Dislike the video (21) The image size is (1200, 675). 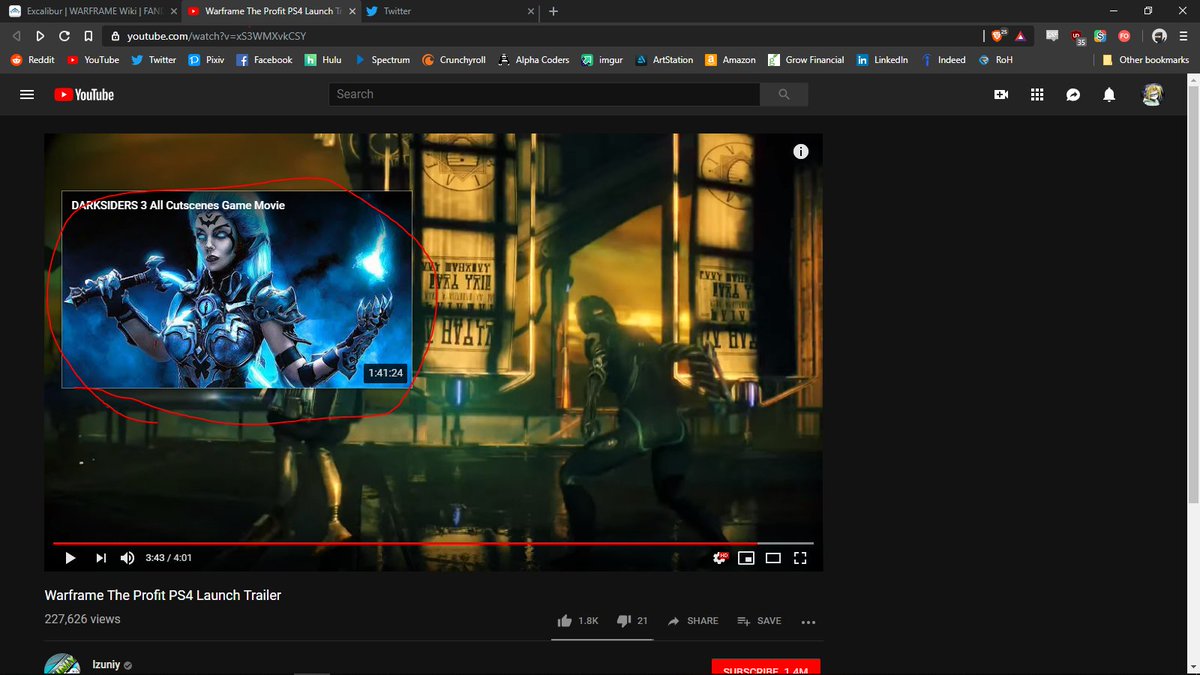coord(632,621)
